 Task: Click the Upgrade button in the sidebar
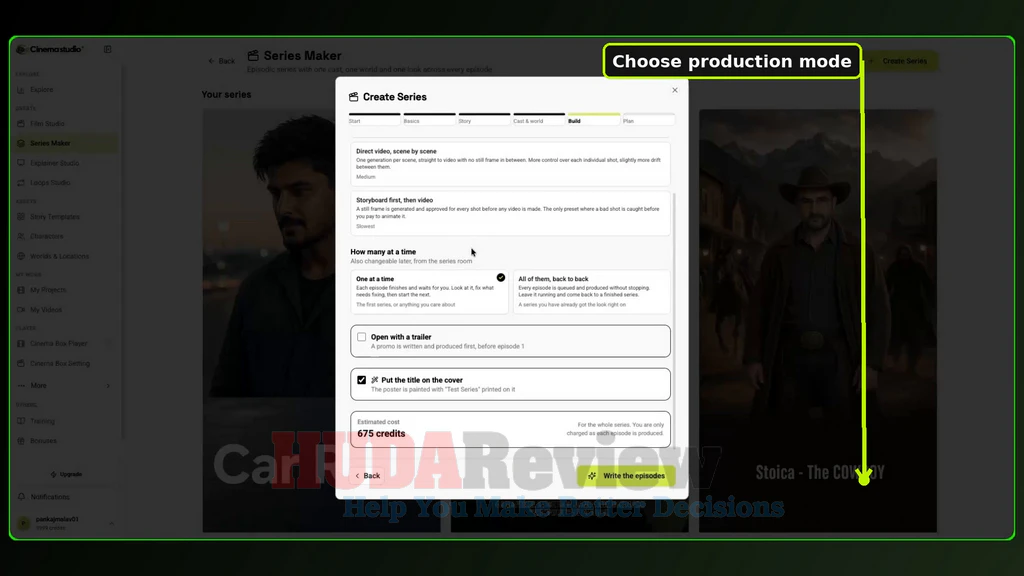coord(67,474)
